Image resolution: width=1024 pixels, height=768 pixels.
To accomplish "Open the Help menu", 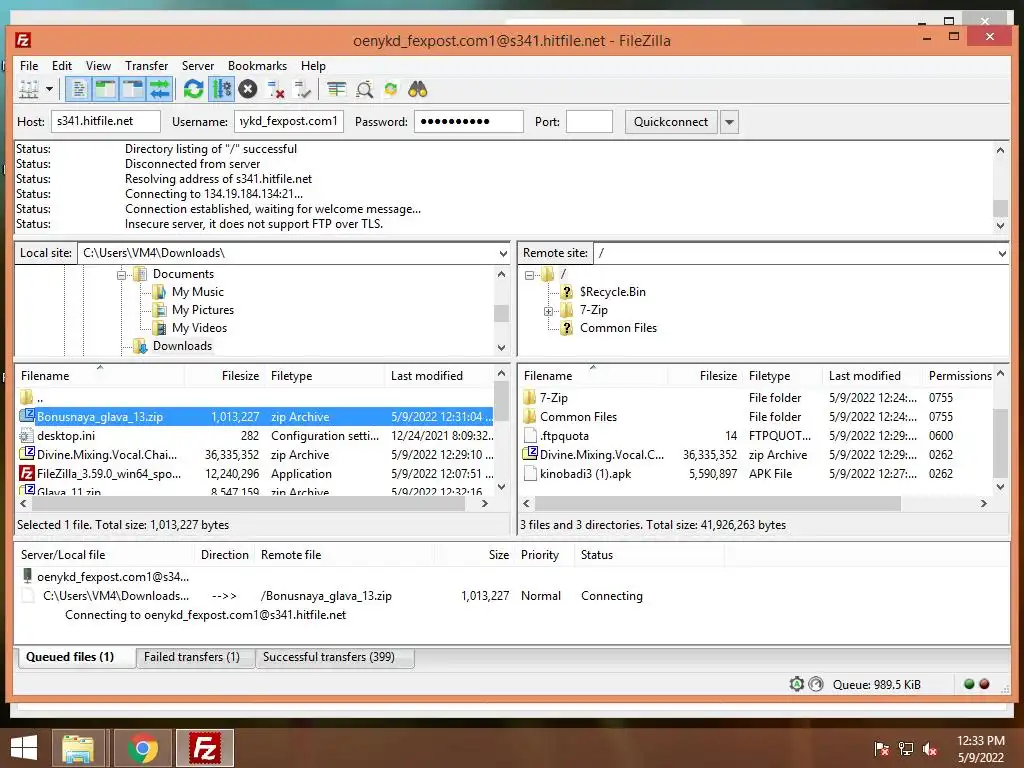I will pyautogui.click(x=313, y=66).
